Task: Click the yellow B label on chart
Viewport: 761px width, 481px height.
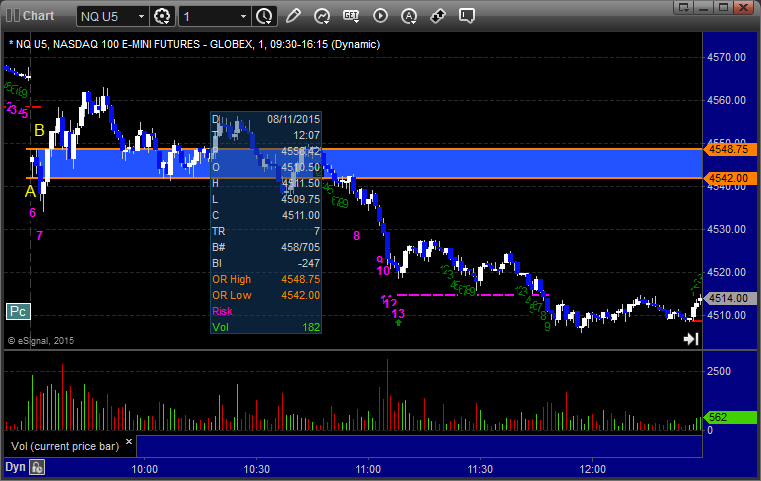Action: pyautogui.click(x=39, y=130)
